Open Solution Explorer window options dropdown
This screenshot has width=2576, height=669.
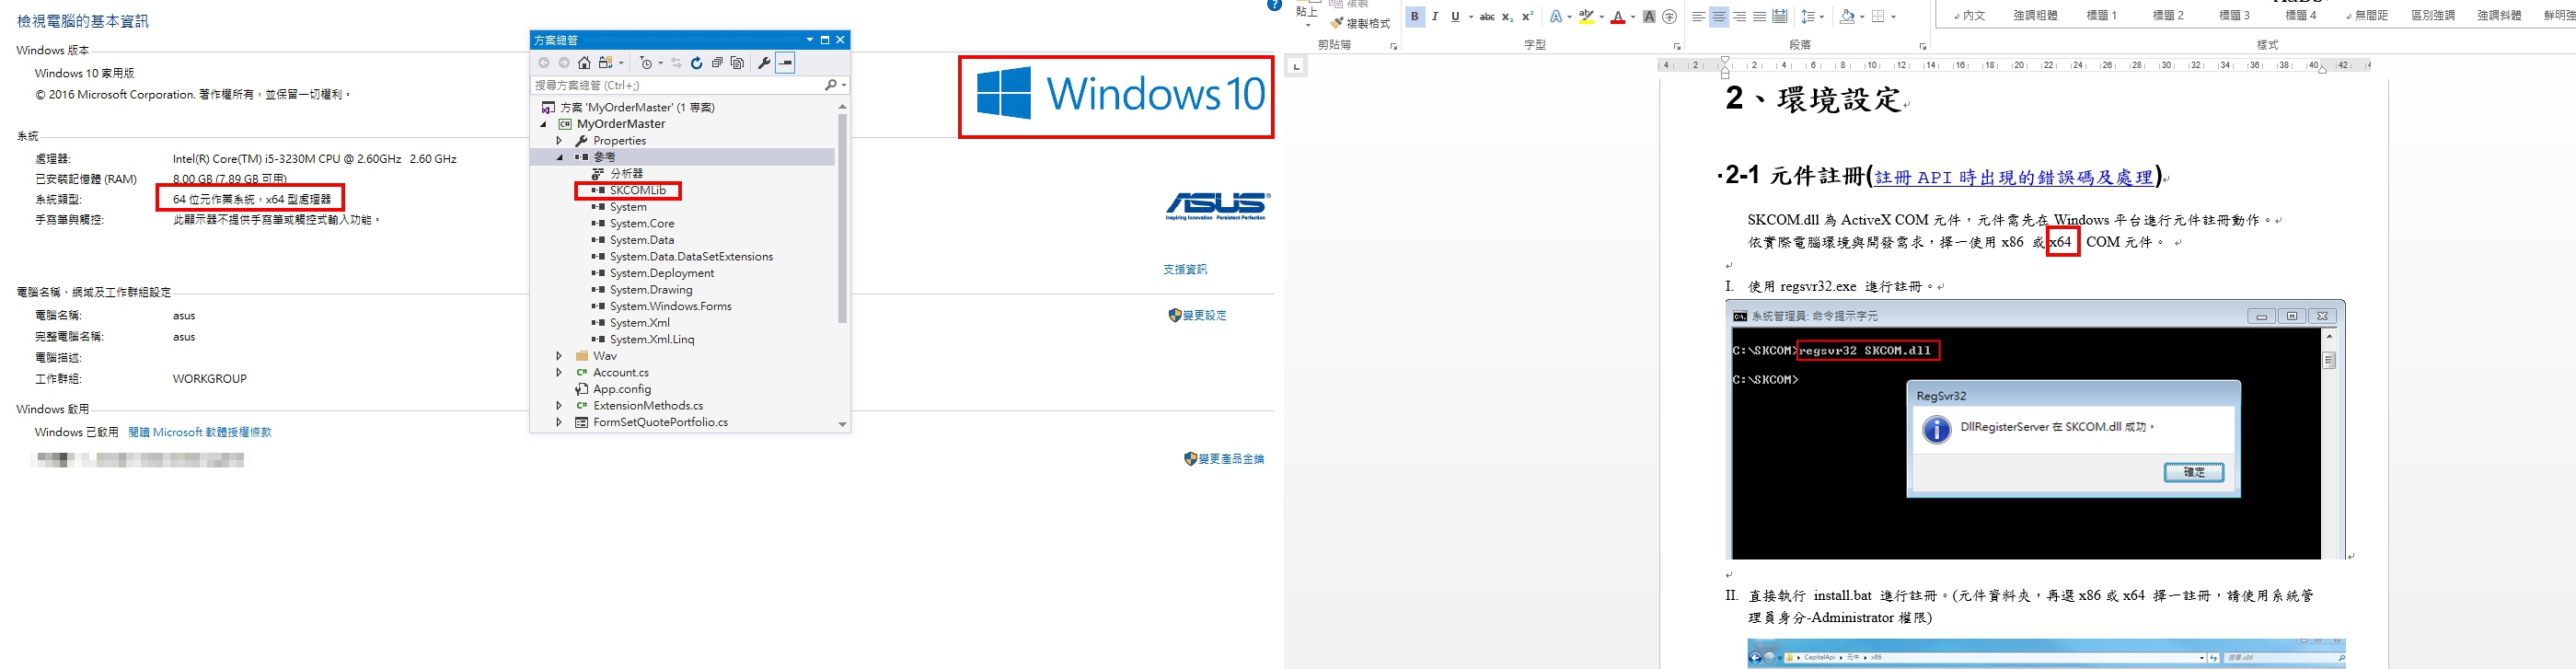tap(809, 40)
